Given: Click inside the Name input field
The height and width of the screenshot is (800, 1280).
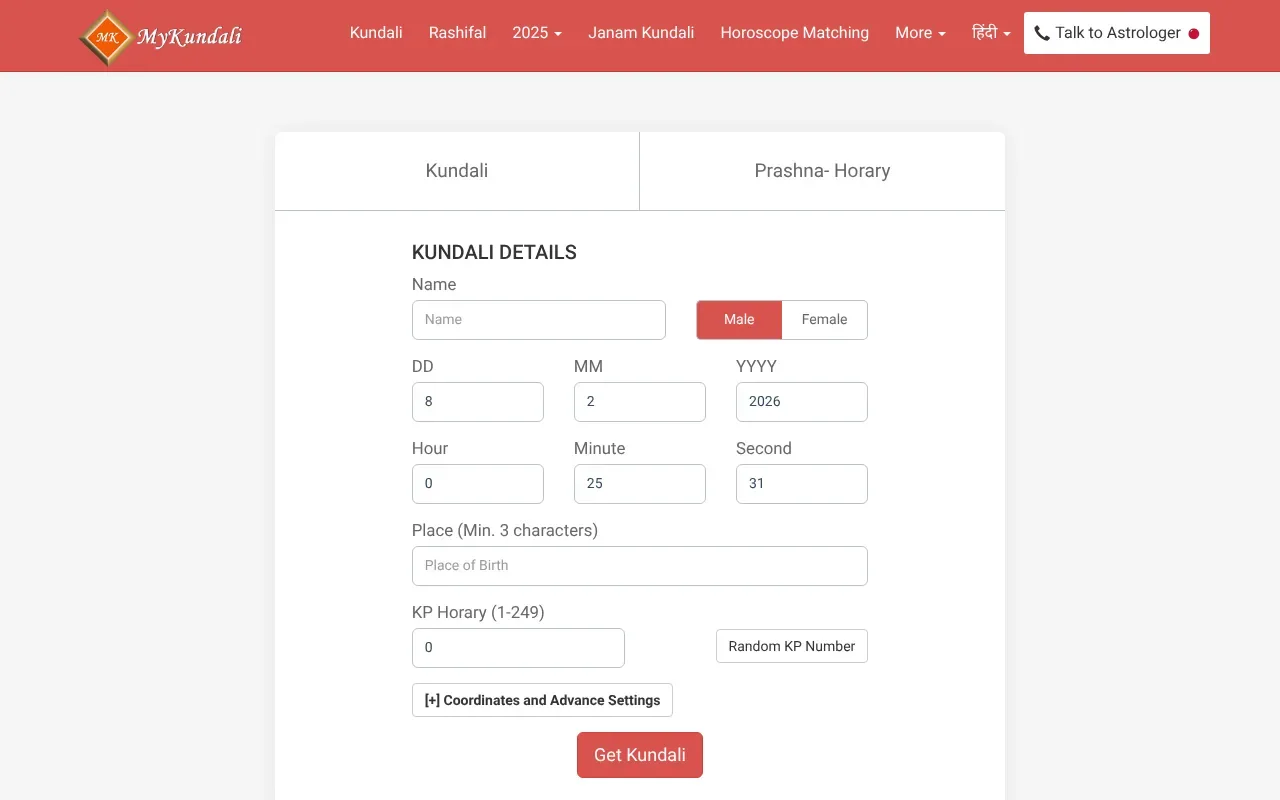Looking at the screenshot, I should pos(538,319).
